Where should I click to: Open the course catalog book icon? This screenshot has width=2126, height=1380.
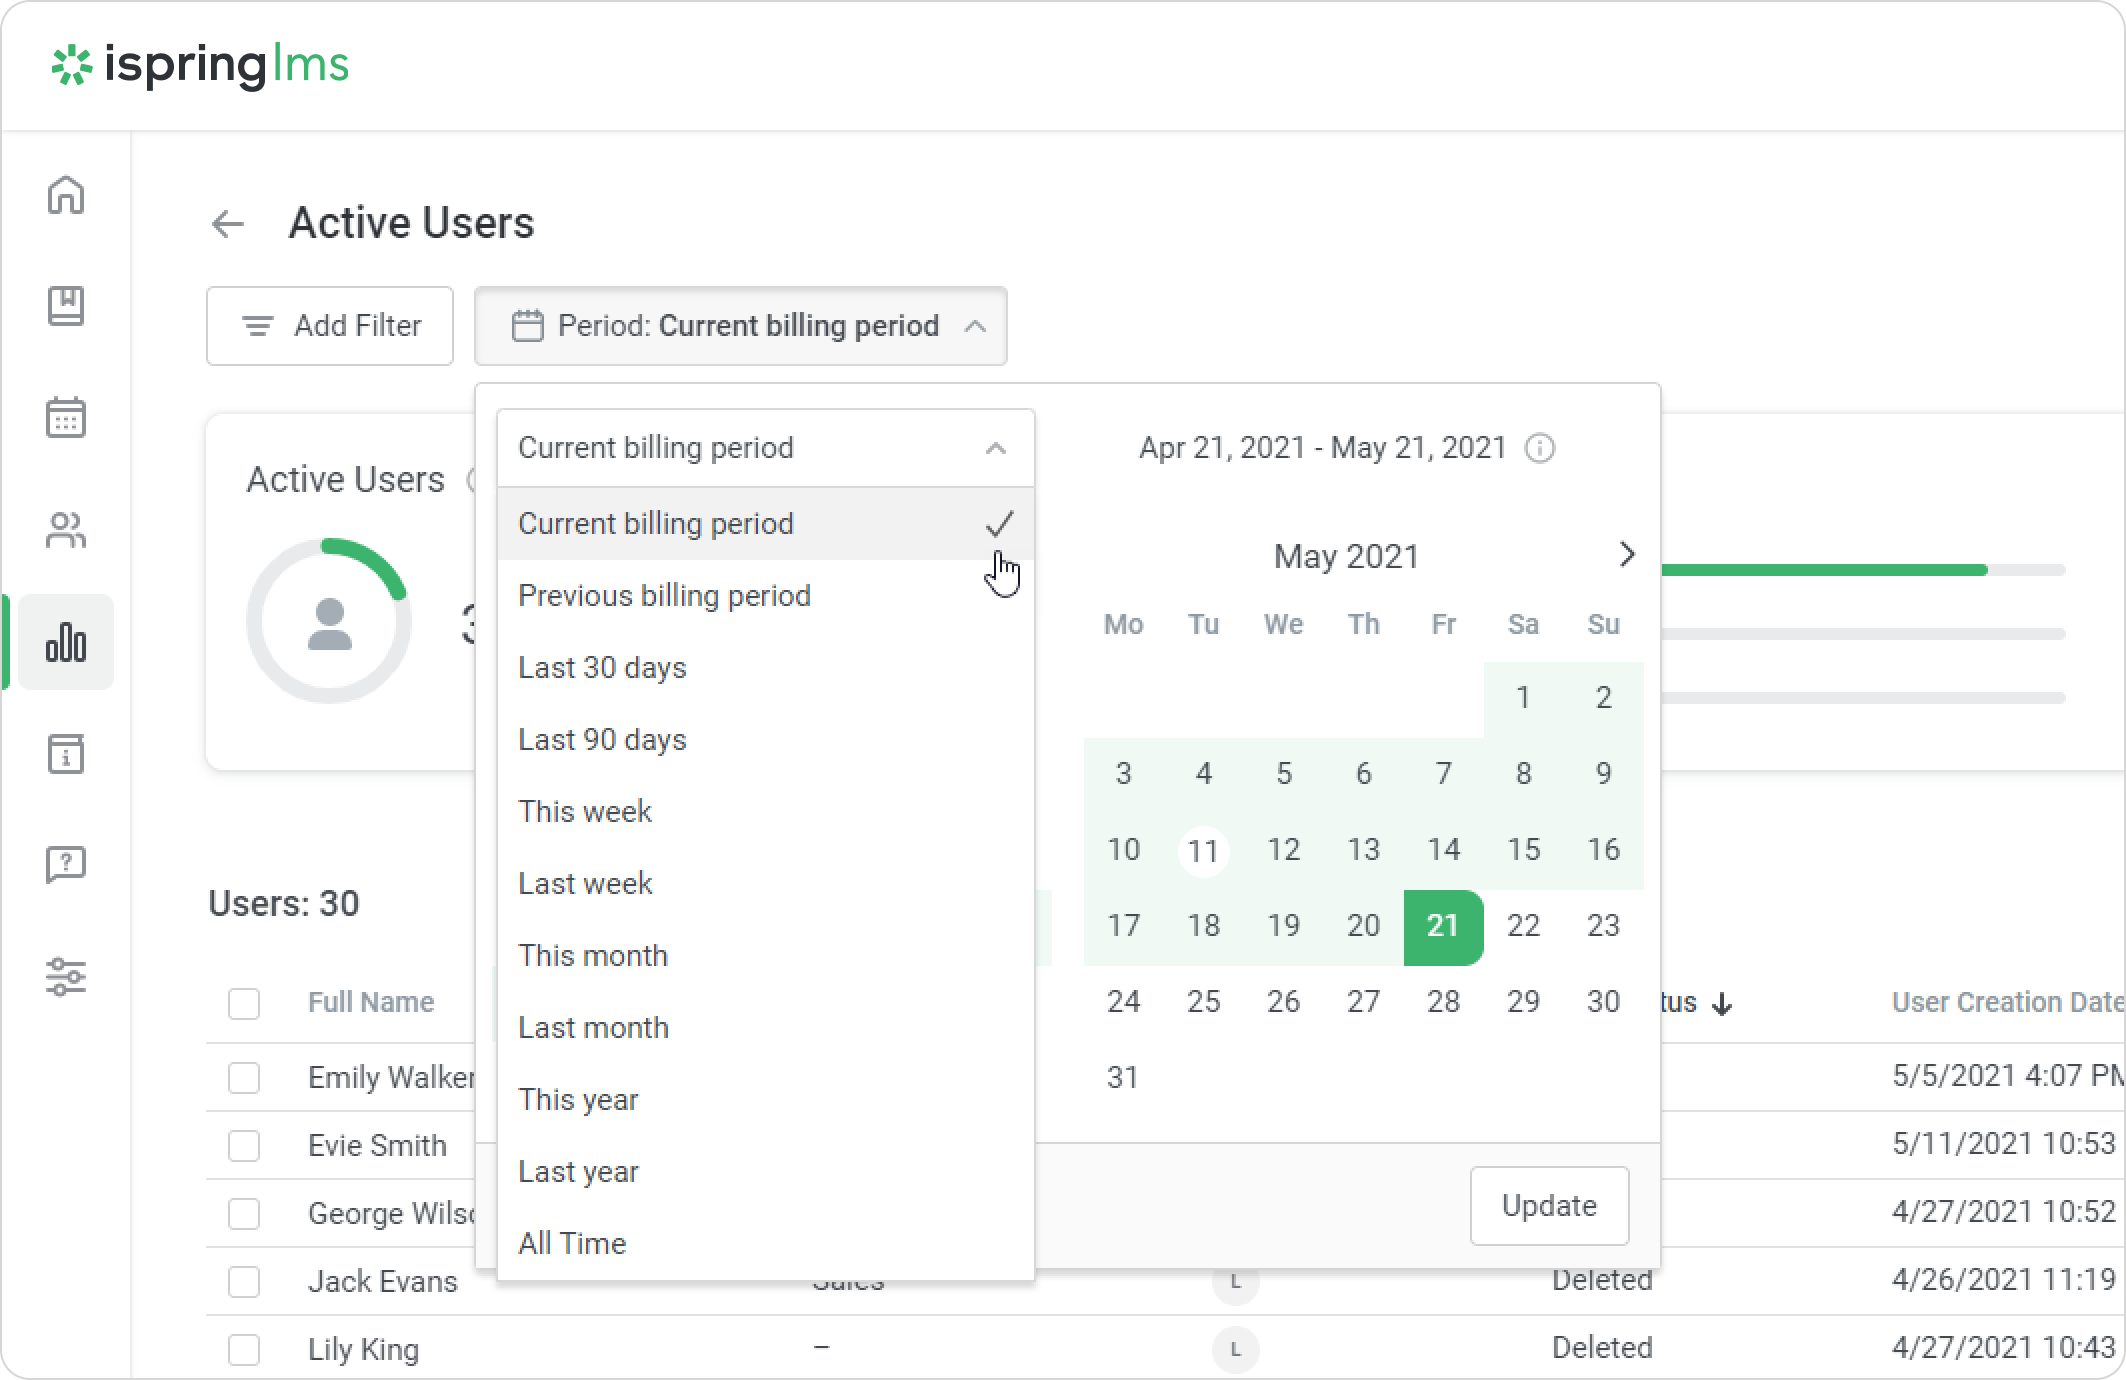(66, 306)
